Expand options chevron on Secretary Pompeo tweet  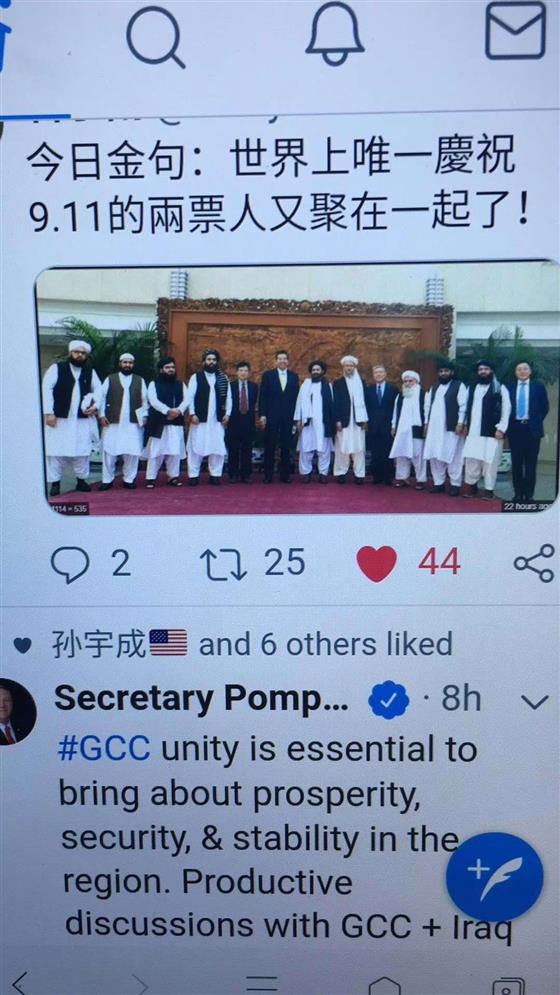[535, 702]
